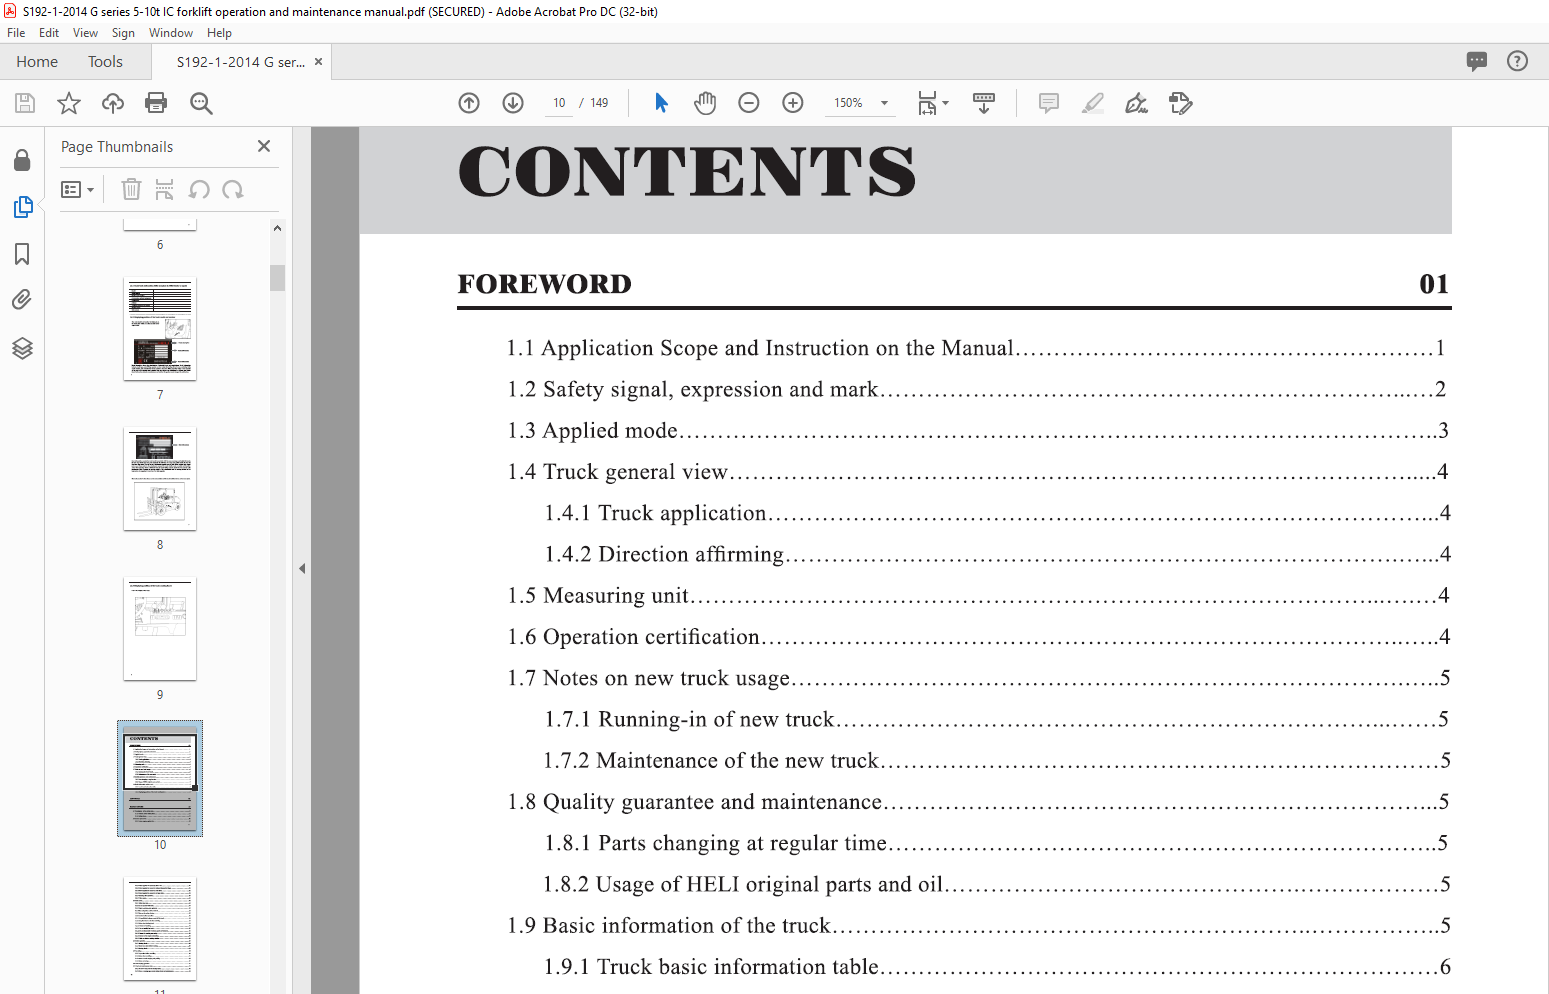Viewport: 1549px width, 994px height.
Task: Click the cloud upload icon
Action: [x=113, y=103]
